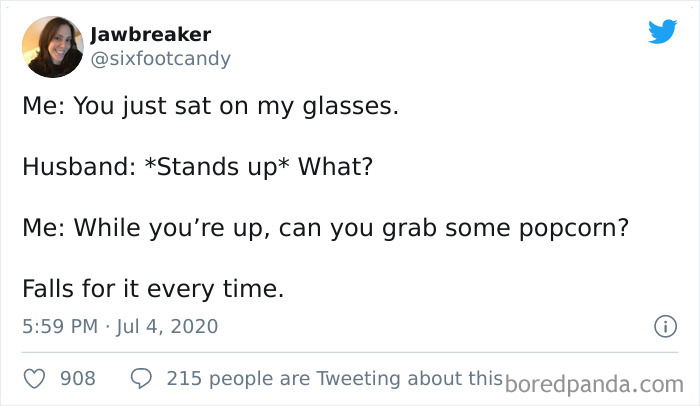Click the Jul 4, 2020 date
Screen dimensions: 700x406
click(167, 326)
